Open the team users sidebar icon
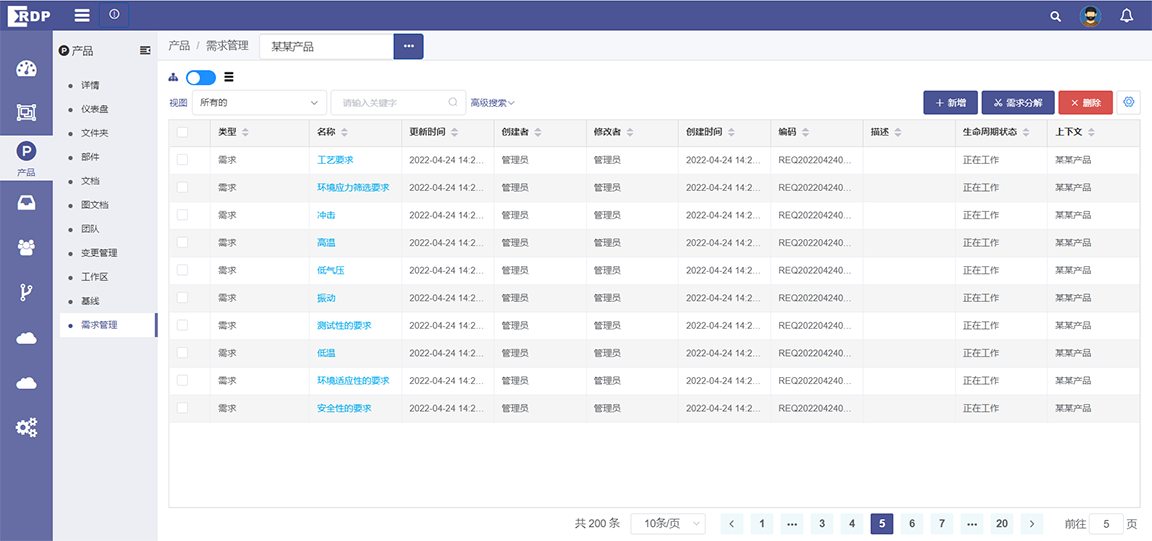Screen dimensions: 1152x541 click(26, 248)
